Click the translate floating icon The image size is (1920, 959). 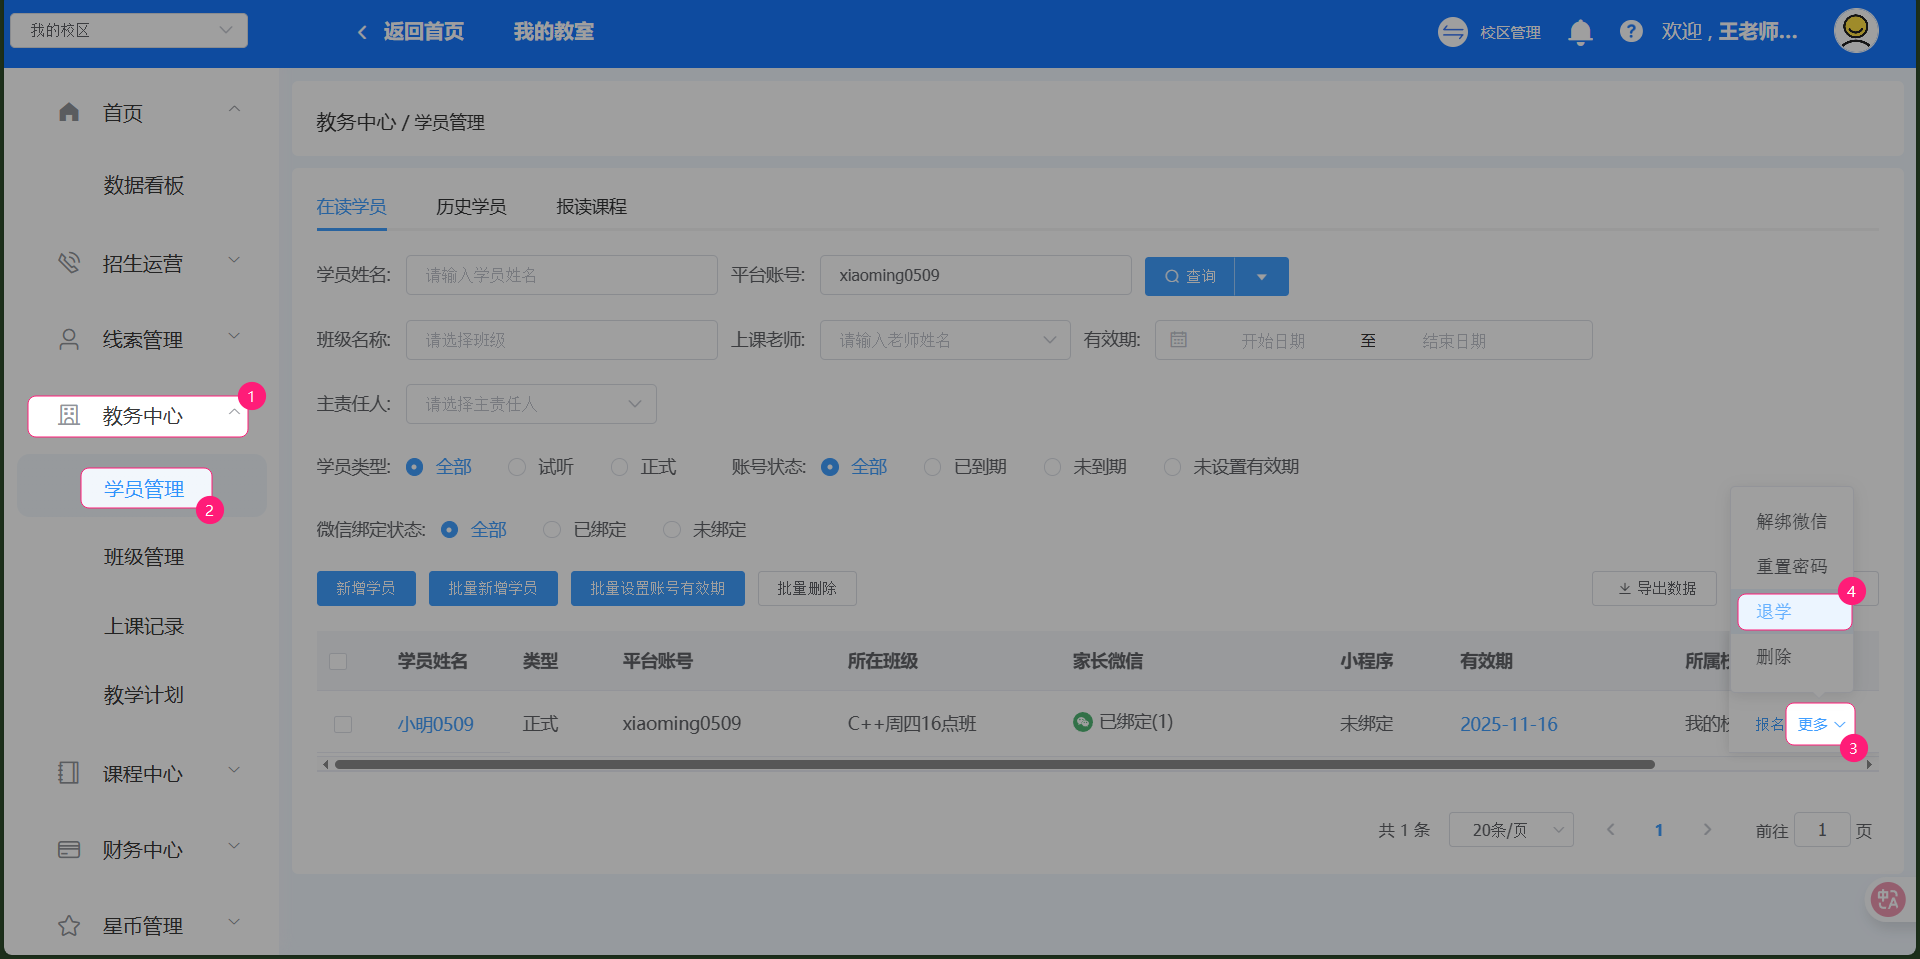tap(1887, 899)
